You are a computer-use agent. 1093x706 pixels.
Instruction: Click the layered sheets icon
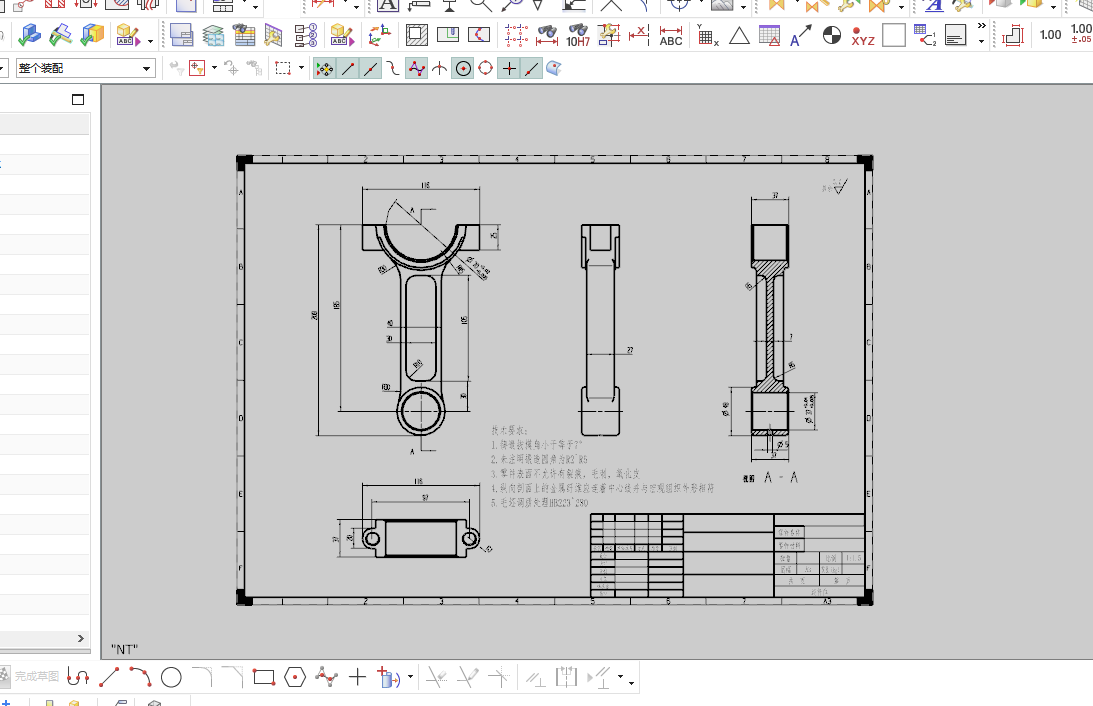(213, 35)
